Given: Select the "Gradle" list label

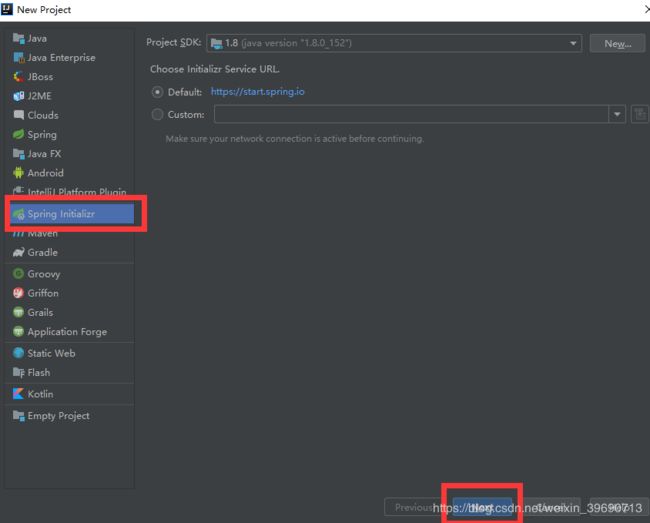Looking at the screenshot, I should pos(42,252).
